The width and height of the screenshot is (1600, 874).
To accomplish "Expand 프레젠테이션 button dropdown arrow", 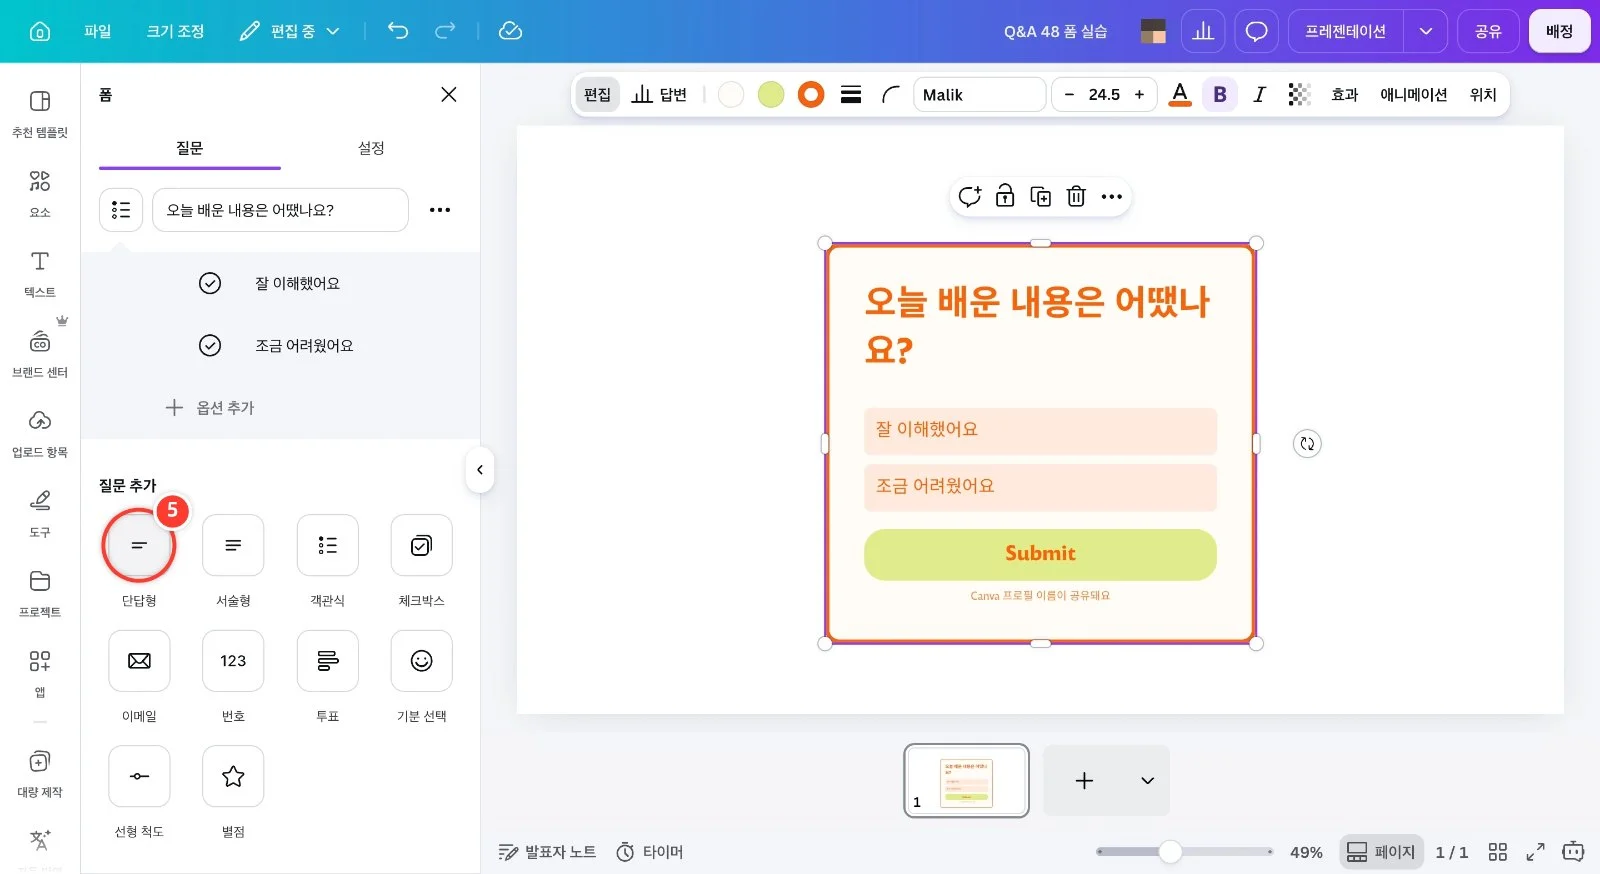I will (x=1426, y=31).
